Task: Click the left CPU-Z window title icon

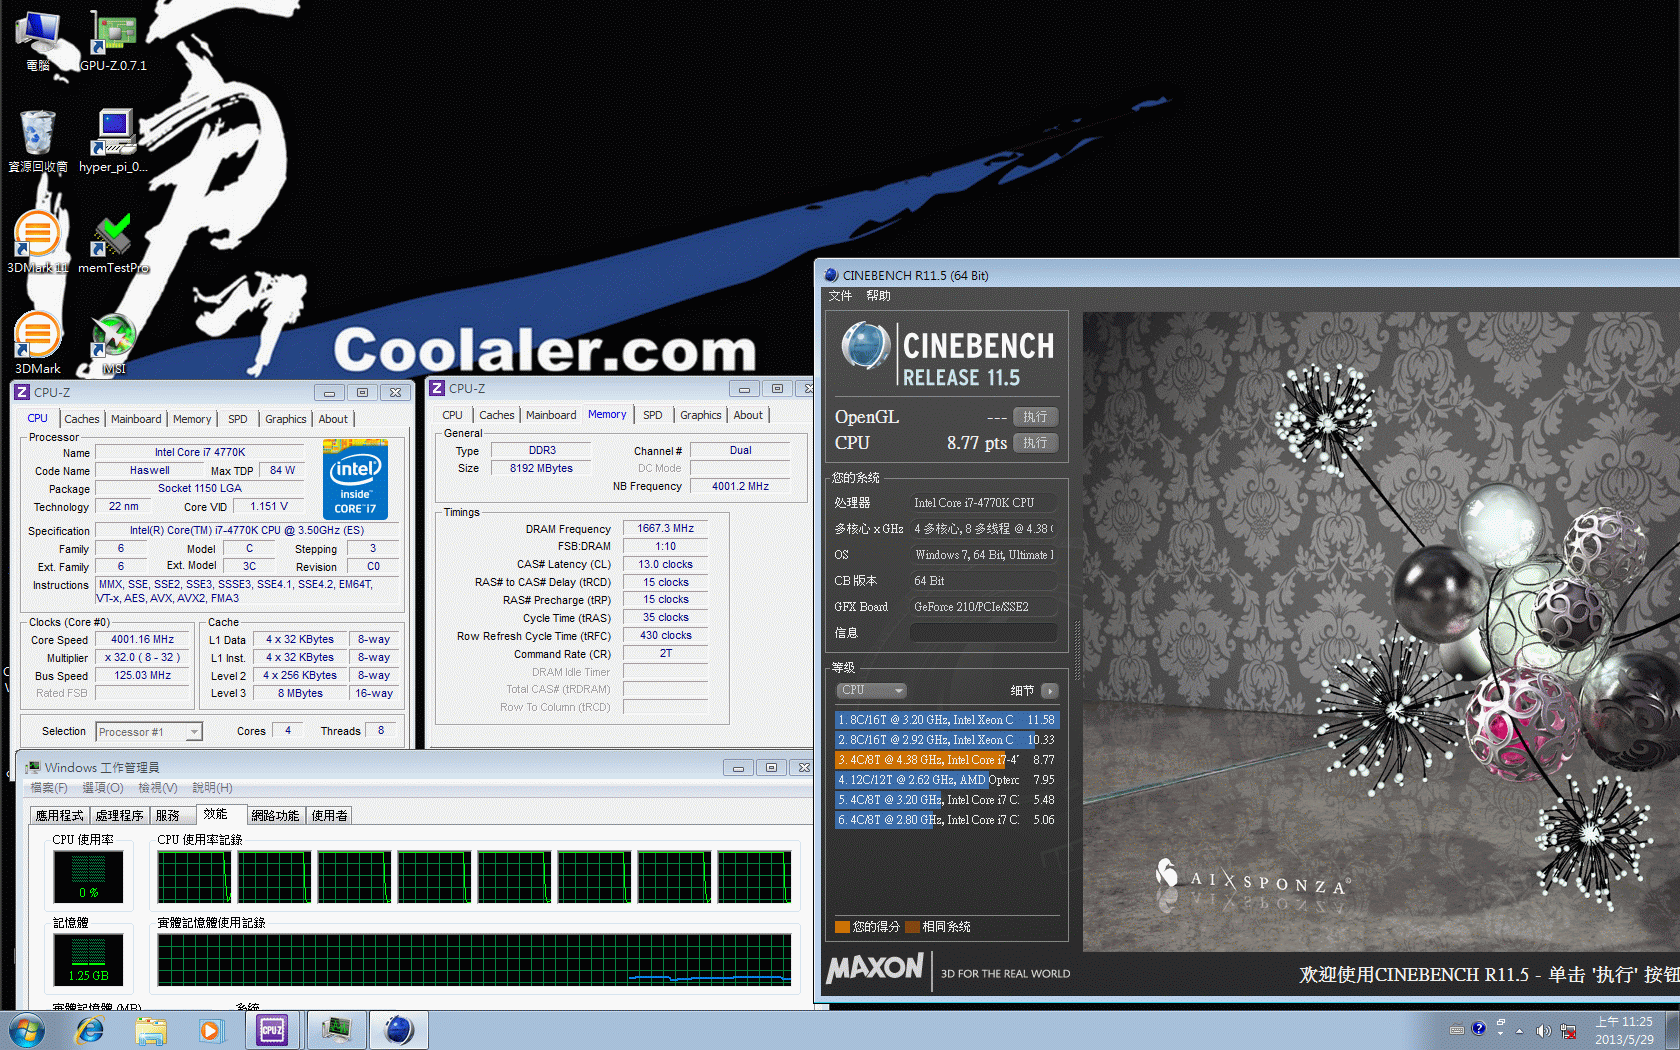Action: tap(22, 392)
